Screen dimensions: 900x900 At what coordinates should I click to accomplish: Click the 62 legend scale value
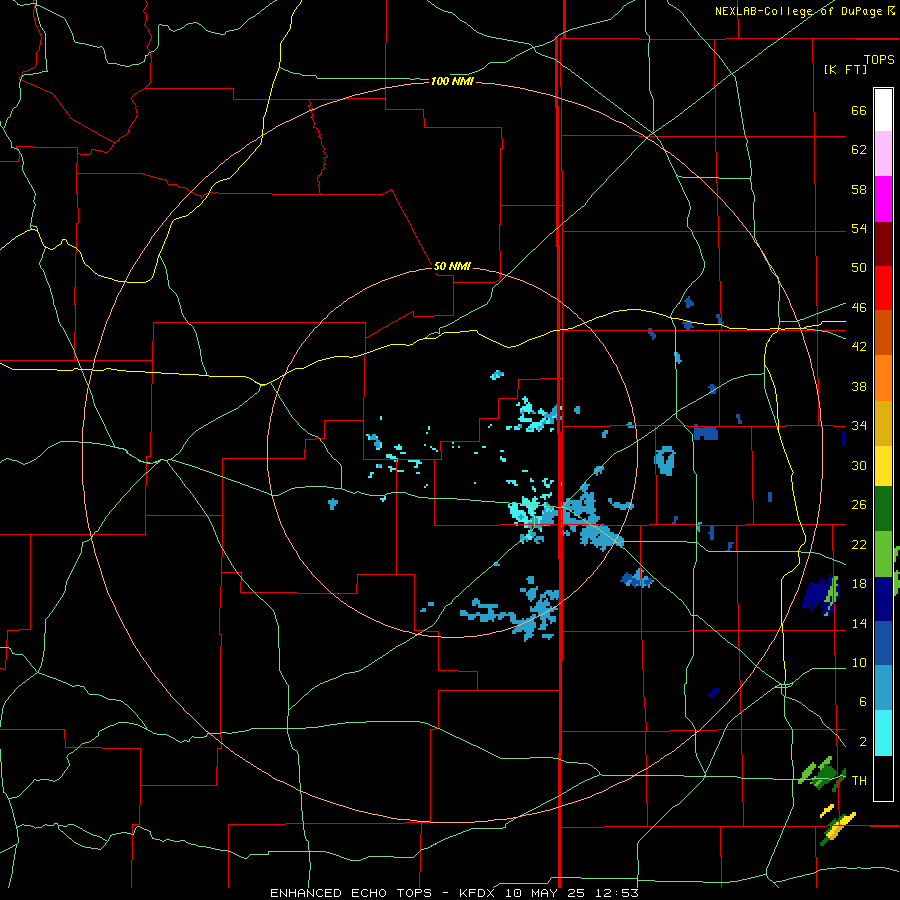pyautogui.click(x=859, y=150)
